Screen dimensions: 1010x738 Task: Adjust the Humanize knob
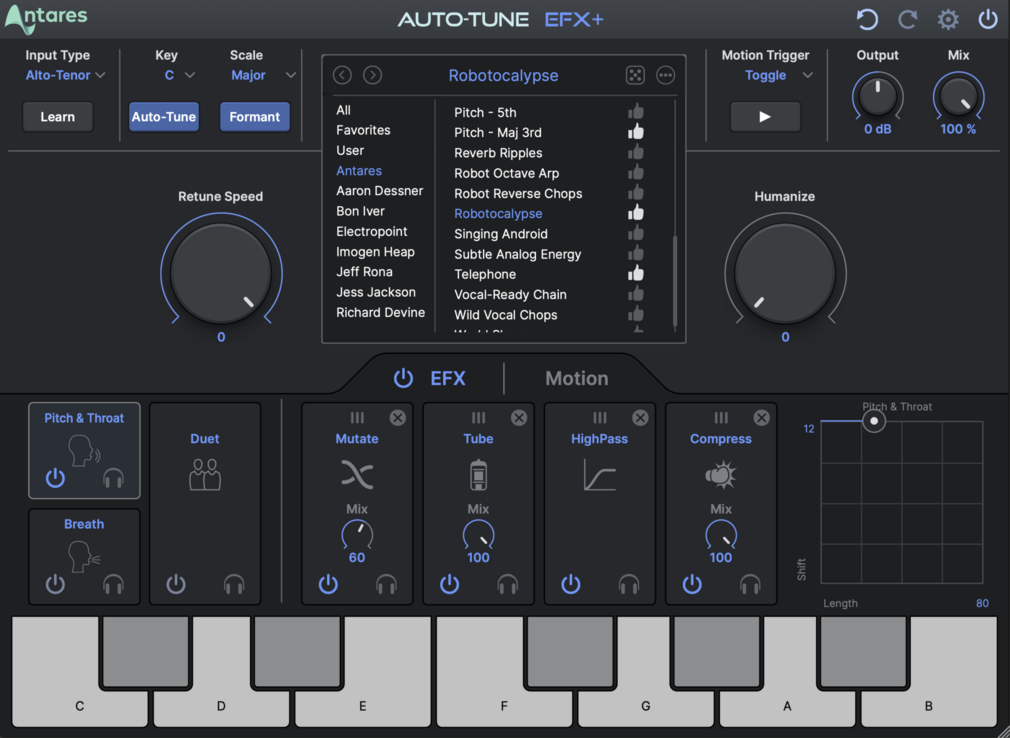(x=785, y=272)
